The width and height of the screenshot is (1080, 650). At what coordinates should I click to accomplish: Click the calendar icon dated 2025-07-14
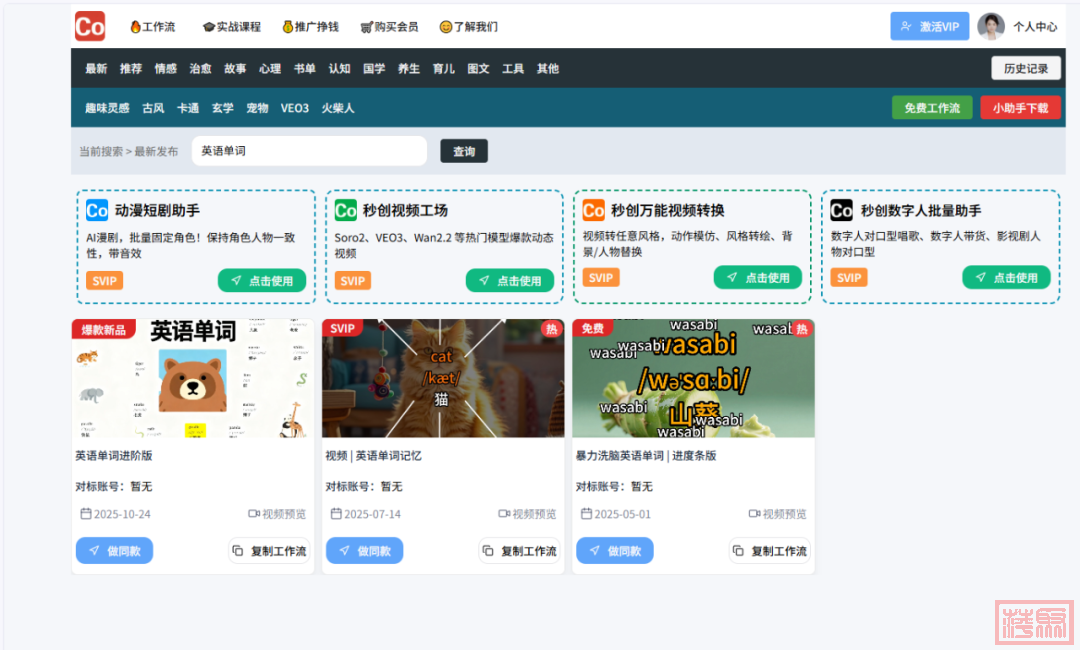tap(336, 514)
